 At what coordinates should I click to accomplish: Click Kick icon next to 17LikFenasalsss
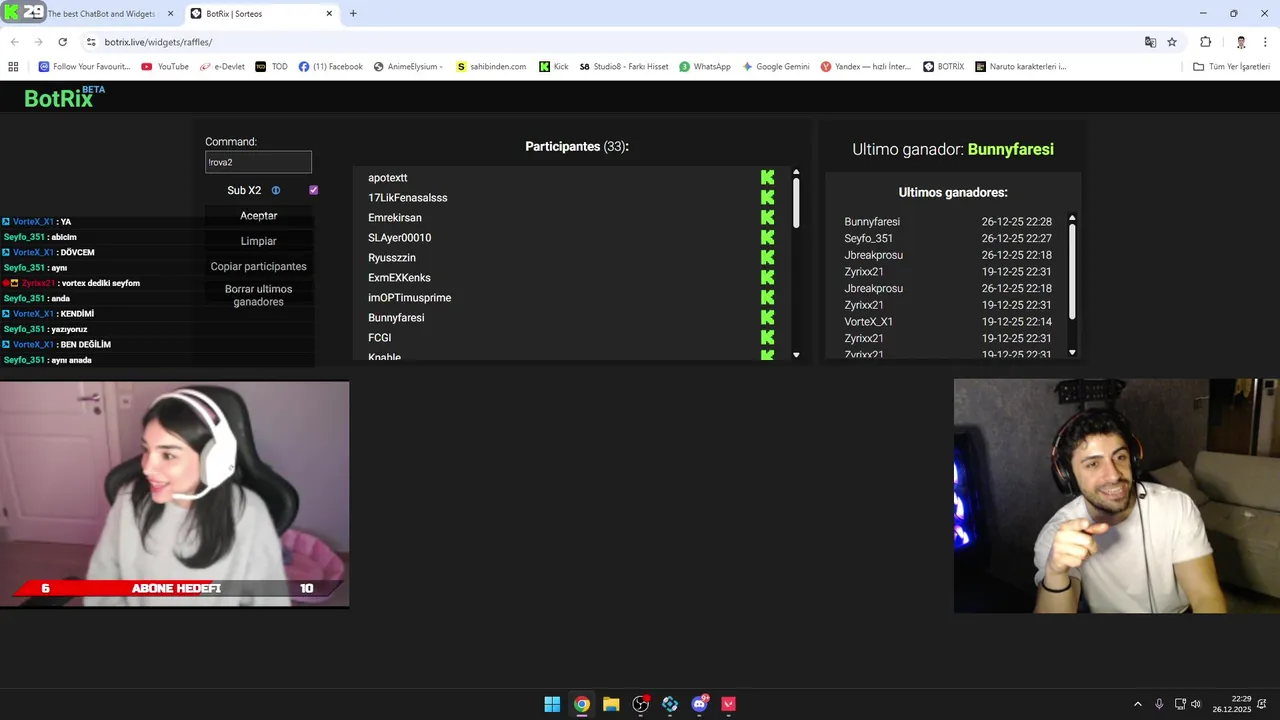point(767,197)
